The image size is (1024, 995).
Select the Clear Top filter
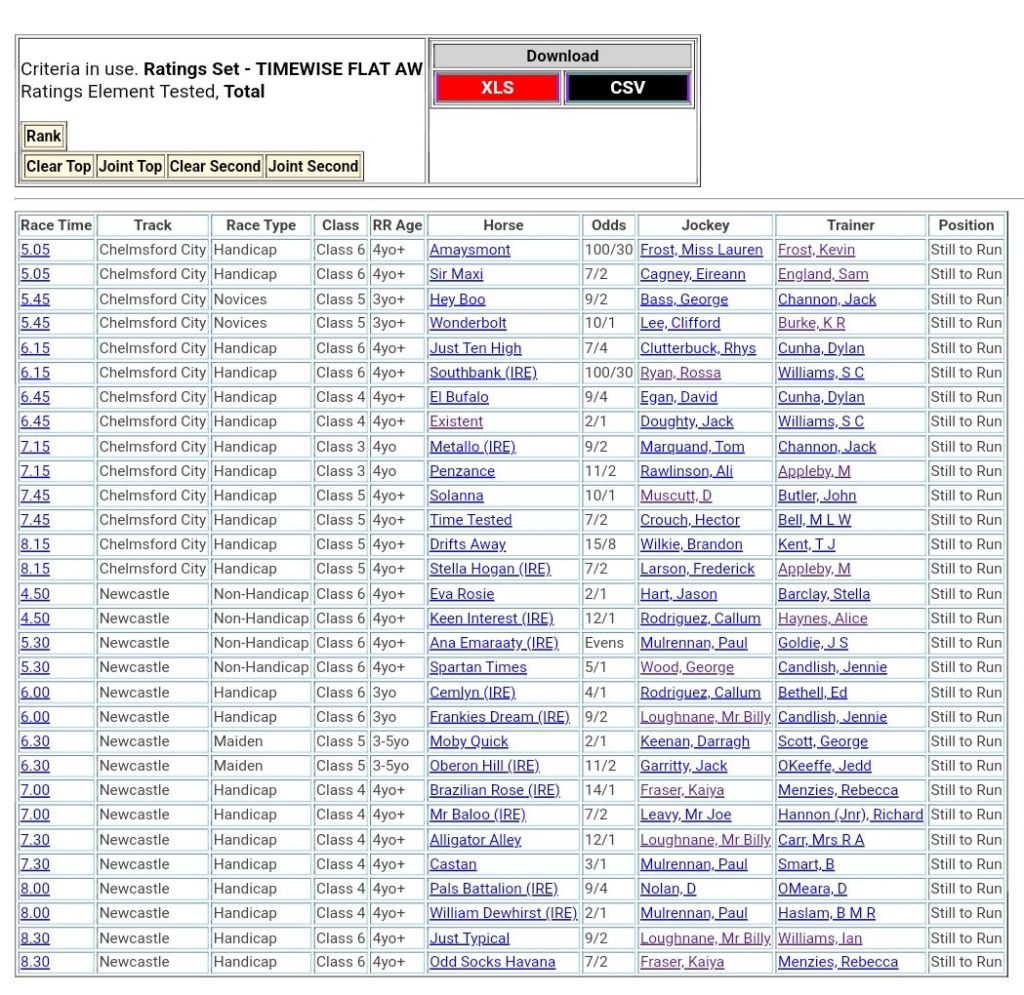click(x=58, y=166)
